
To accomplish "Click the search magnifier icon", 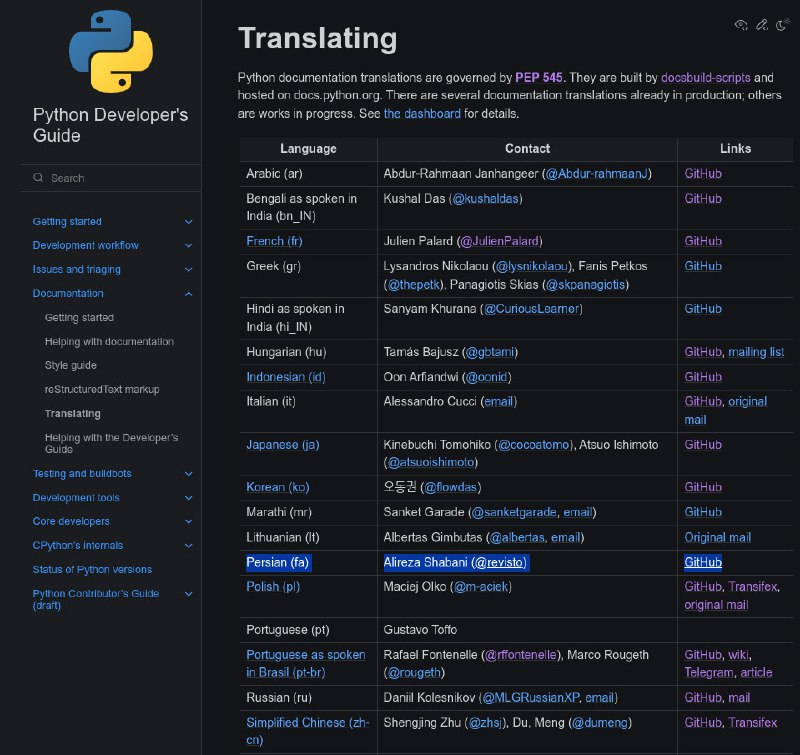I will [38, 178].
